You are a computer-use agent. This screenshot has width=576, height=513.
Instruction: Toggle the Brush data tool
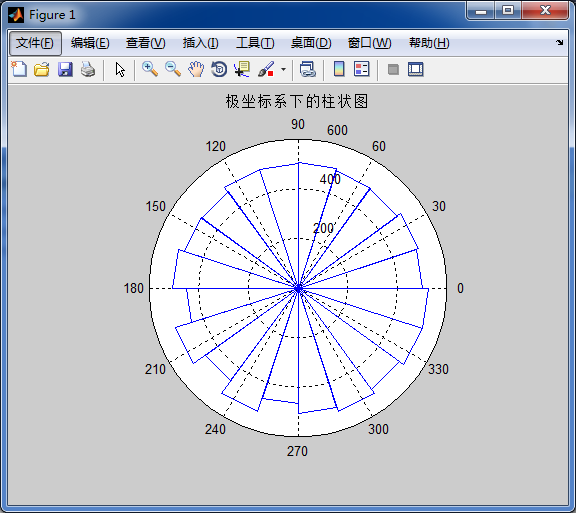[x=266, y=69]
